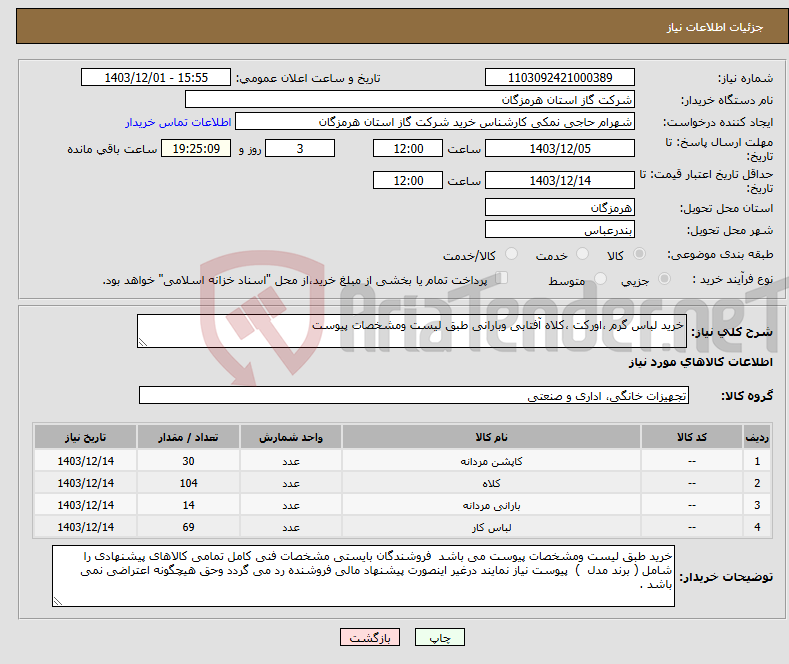Click the اطلاعات کالاهای مورد نیاز section title
This screenshot has height=664, width=789.
(x=700, y=362)
